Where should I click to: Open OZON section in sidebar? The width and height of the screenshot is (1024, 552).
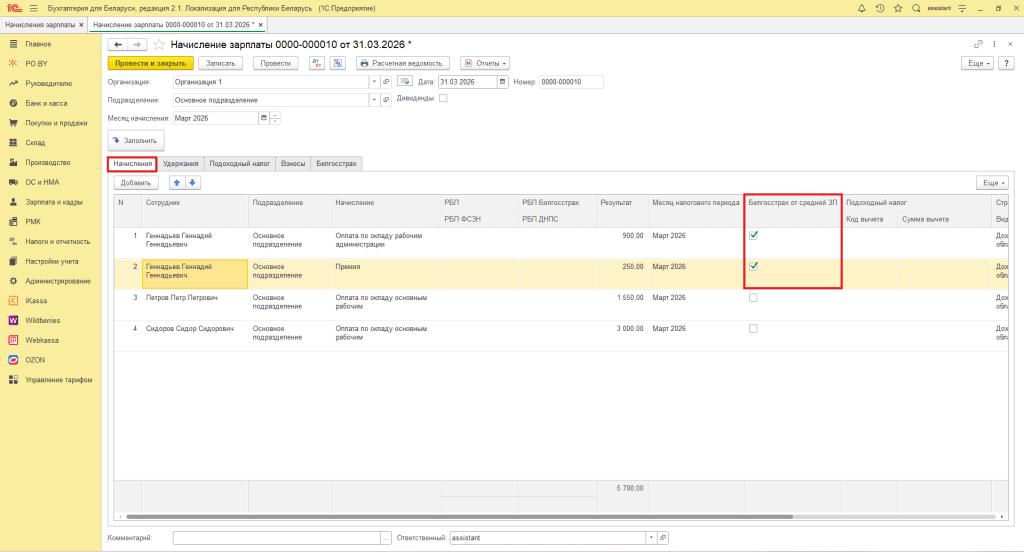35,360
